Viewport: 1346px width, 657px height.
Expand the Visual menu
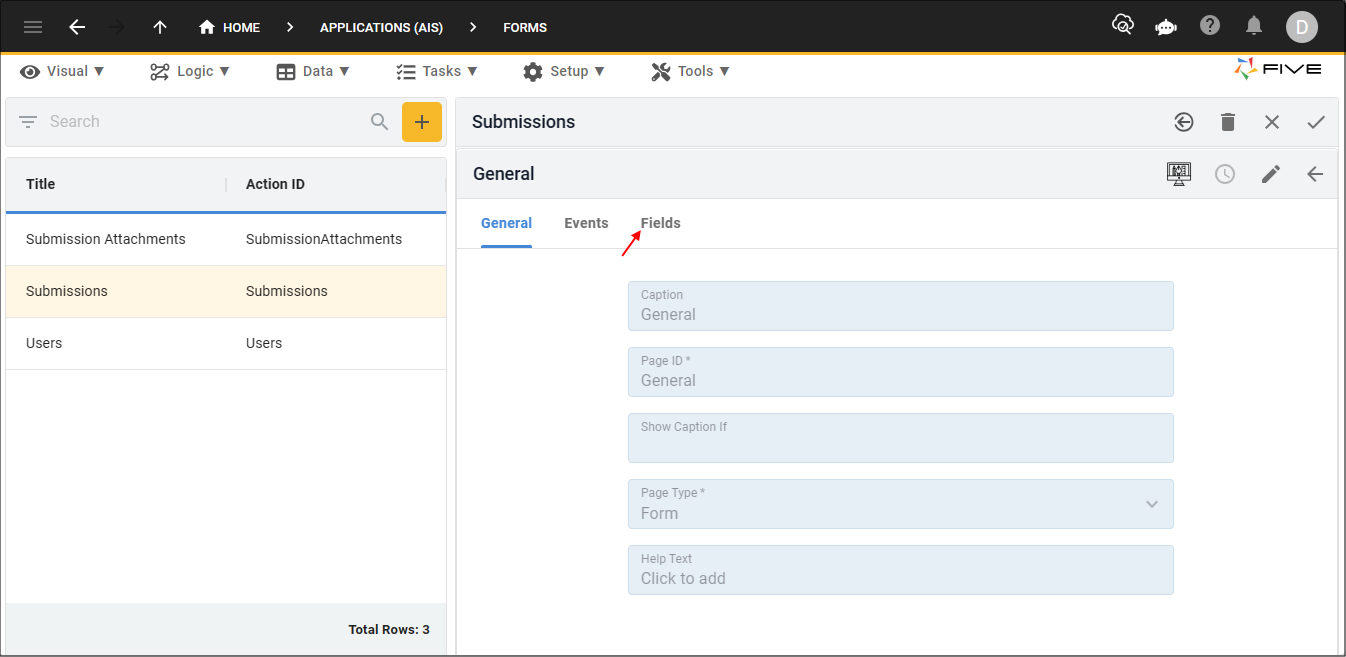(x=62, y=71)
